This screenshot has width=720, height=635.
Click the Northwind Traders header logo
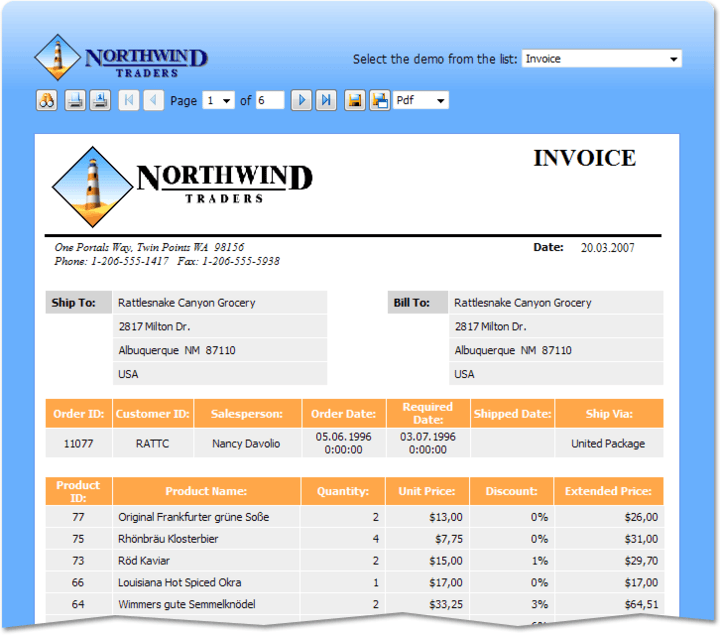pos(120,58)
